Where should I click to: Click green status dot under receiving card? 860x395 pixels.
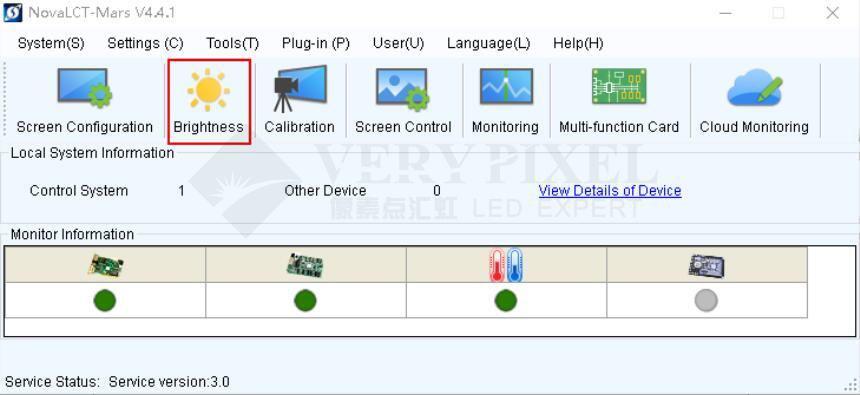tap(305, 301)
